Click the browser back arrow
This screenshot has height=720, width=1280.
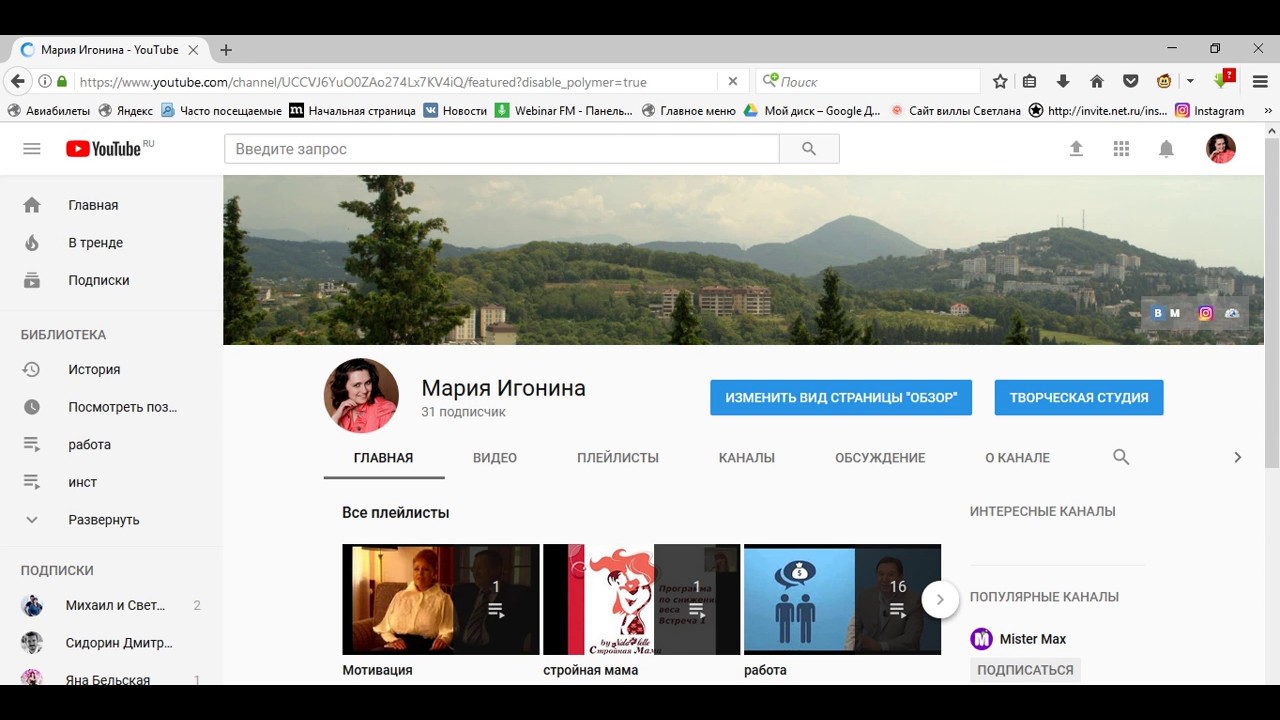(17, 82)
